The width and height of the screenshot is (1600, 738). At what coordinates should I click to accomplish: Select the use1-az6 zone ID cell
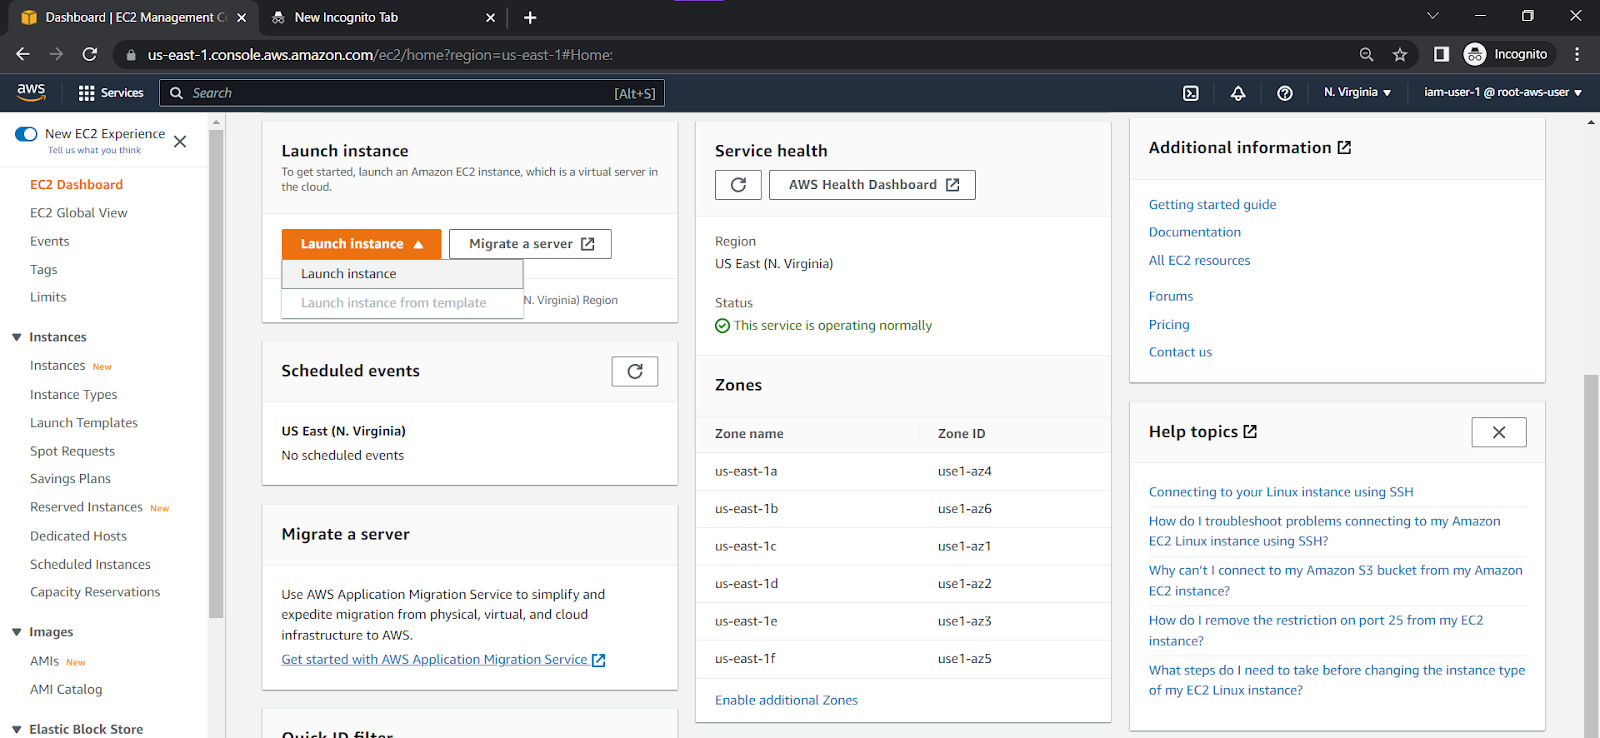[x=964, y=509]
